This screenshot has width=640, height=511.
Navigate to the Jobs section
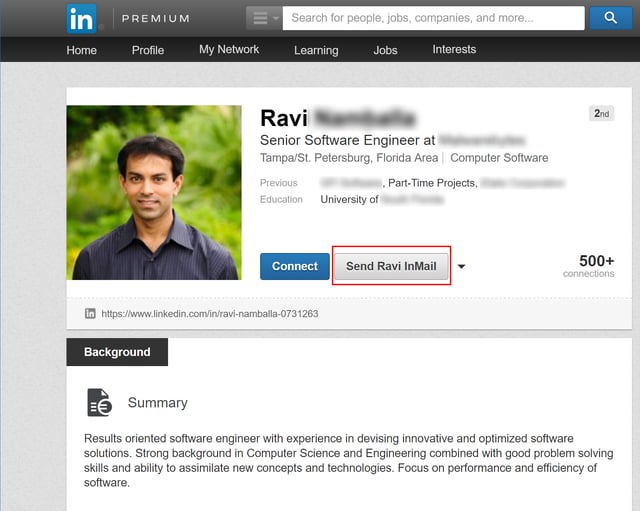pos(385,50)
